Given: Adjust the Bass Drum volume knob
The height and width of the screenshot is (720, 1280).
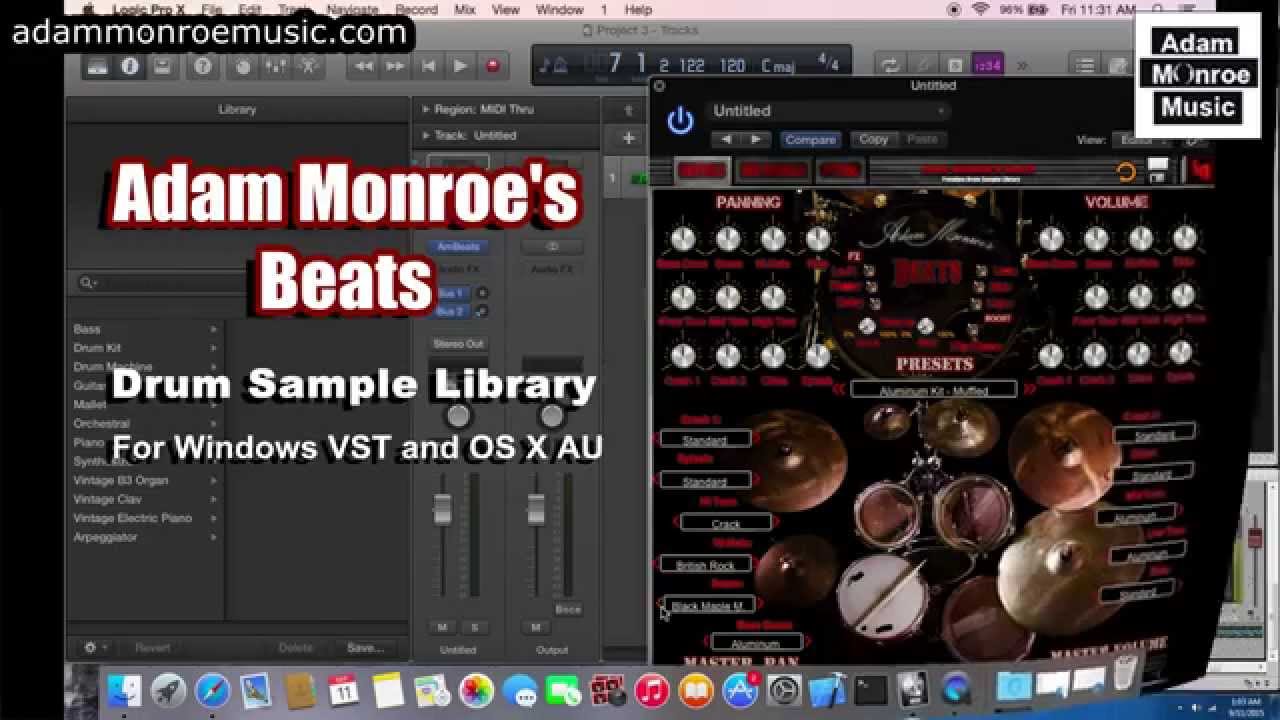Looking at the screenshot, I should click(x=1051, y=238).
